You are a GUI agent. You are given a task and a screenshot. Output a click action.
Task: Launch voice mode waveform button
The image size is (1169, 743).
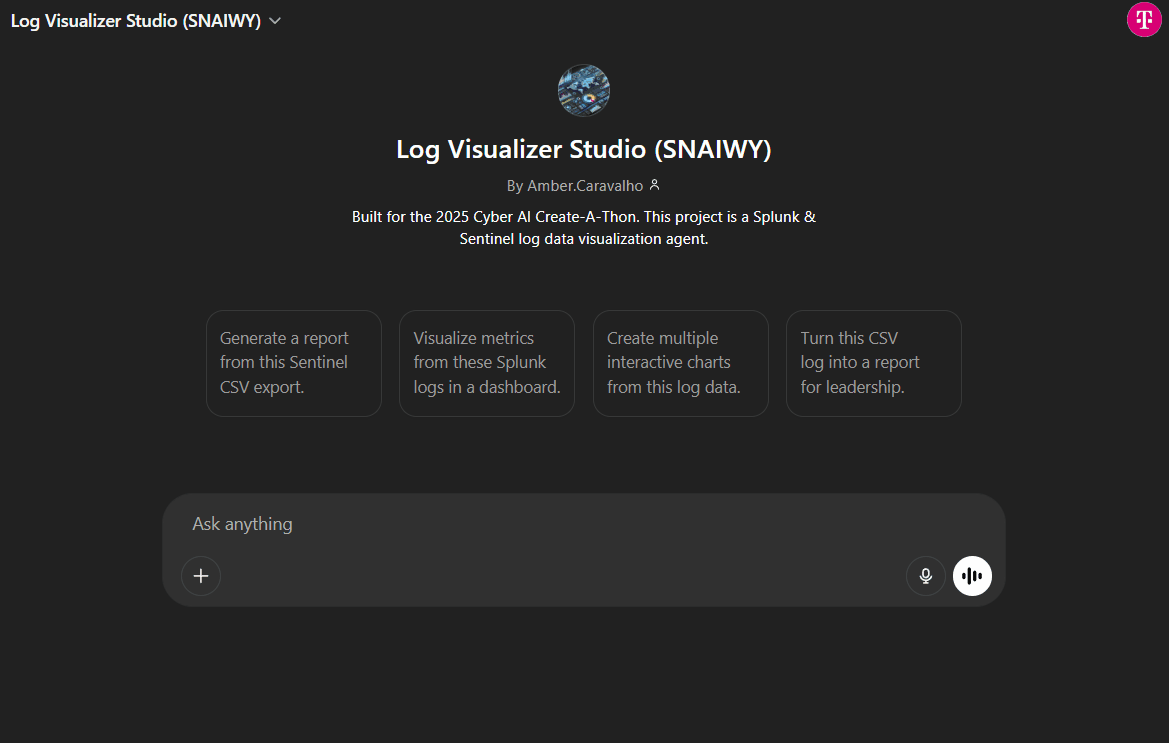972,576
